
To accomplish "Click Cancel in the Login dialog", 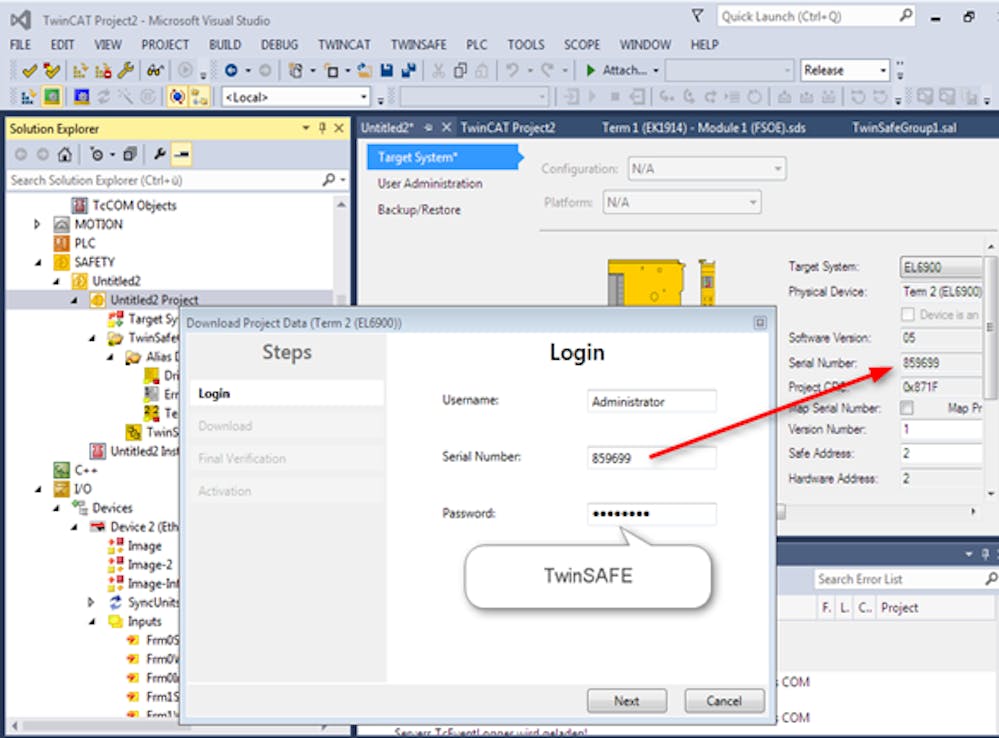I will pyautogui.click(x=724, y=701).
